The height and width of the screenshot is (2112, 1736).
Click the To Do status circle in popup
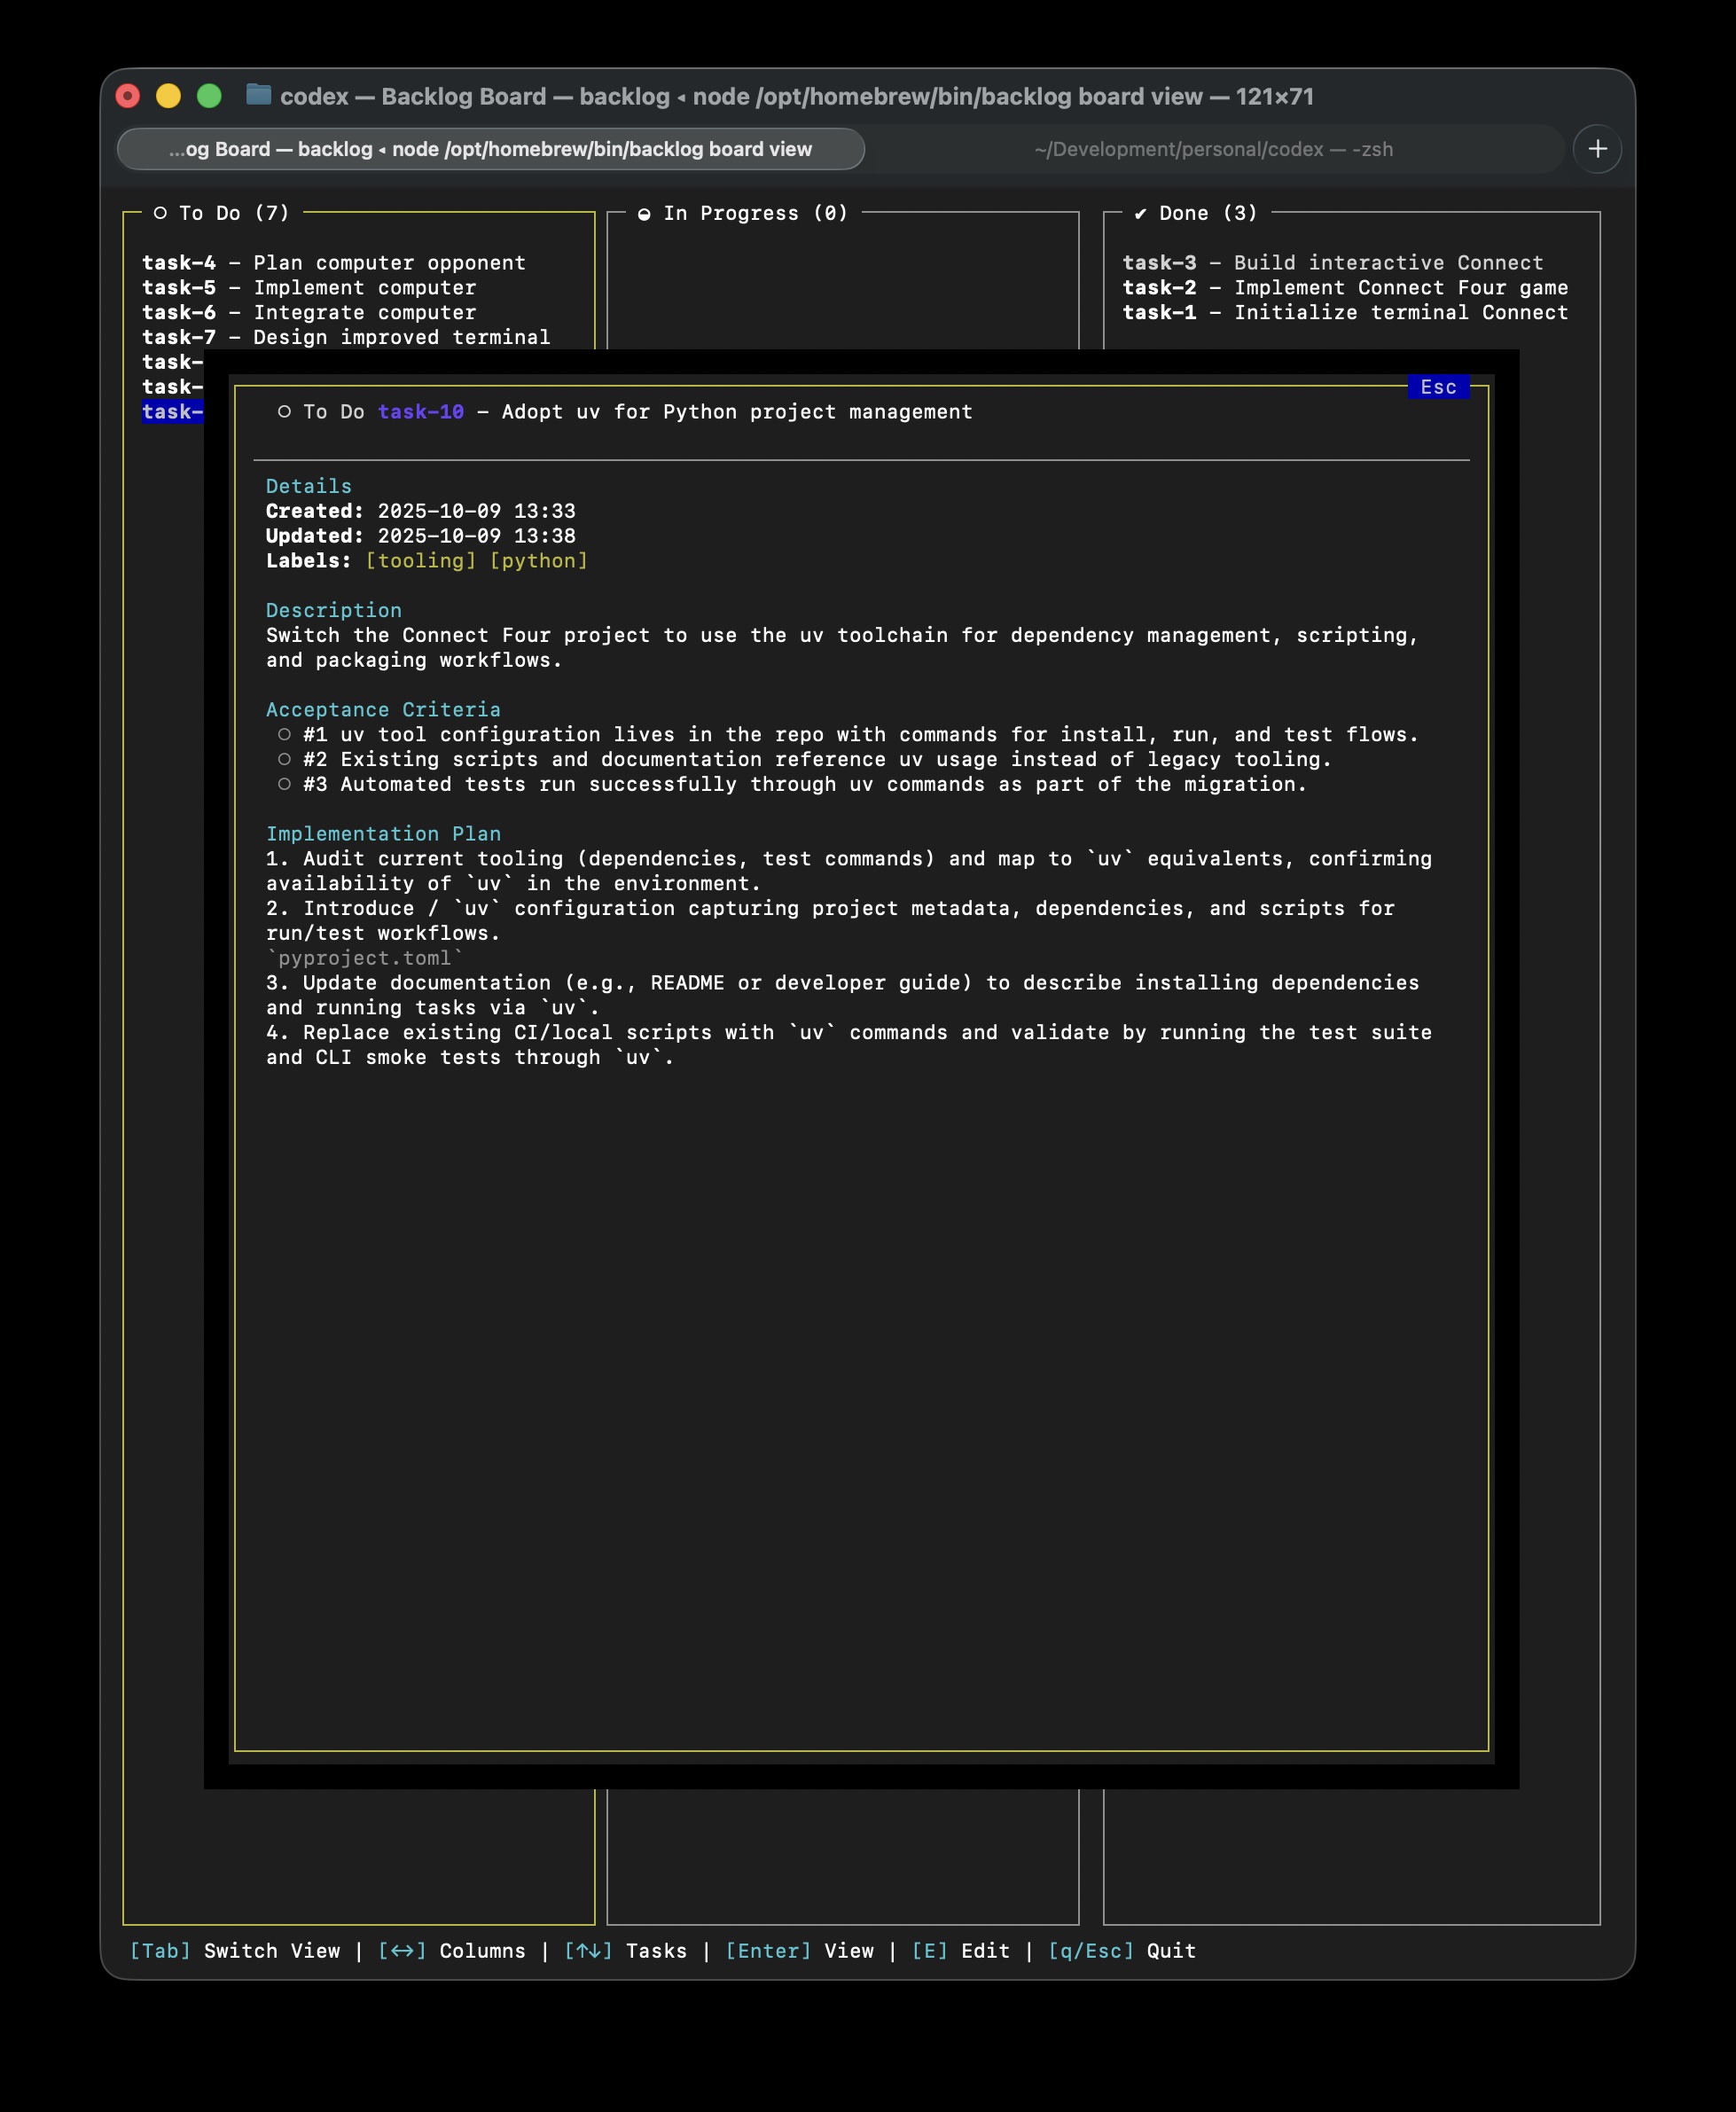pyautogui.click(x=284, y=412)
